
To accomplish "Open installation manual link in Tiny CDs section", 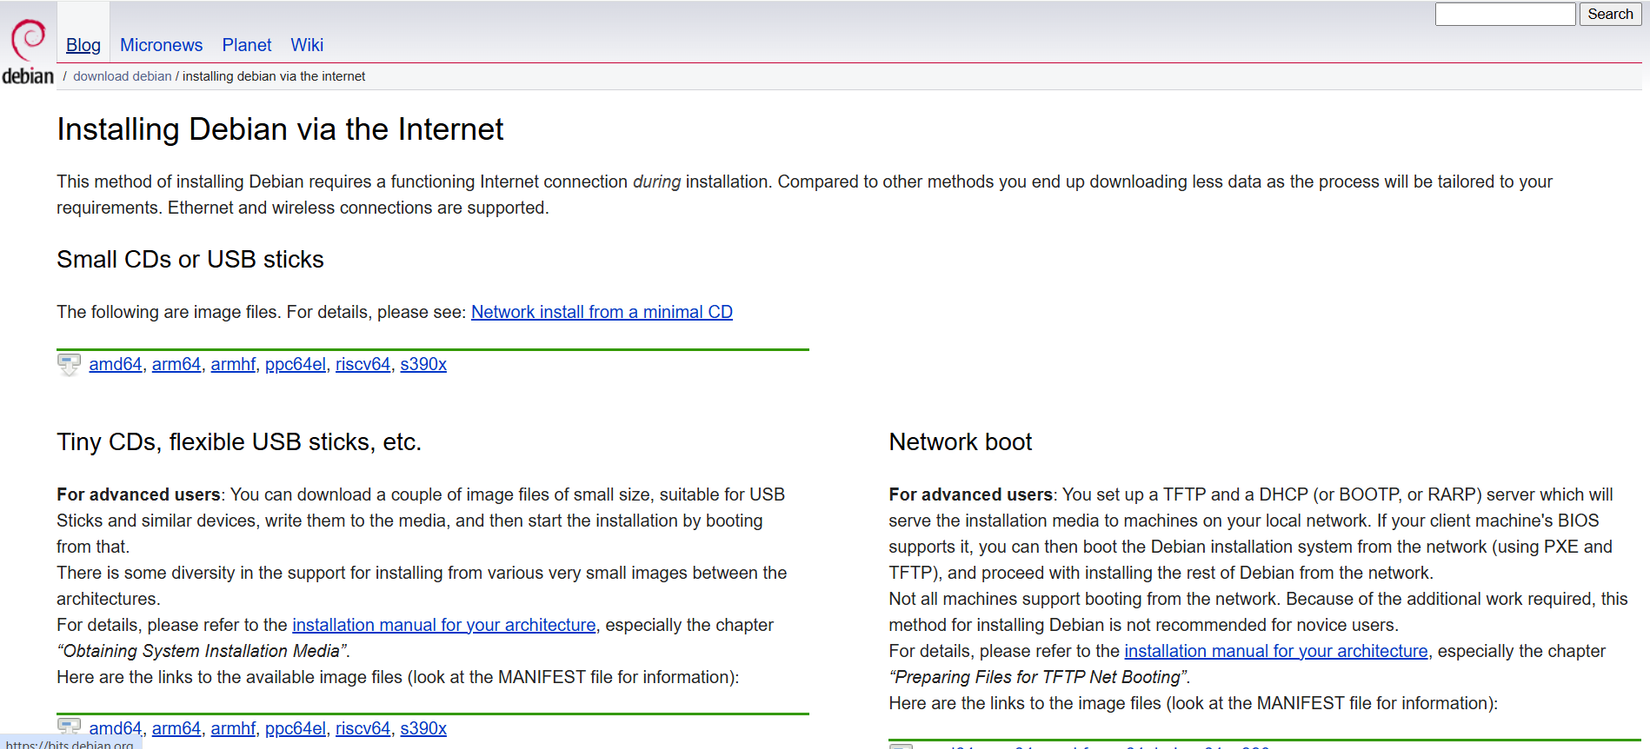I will (444, 624).
